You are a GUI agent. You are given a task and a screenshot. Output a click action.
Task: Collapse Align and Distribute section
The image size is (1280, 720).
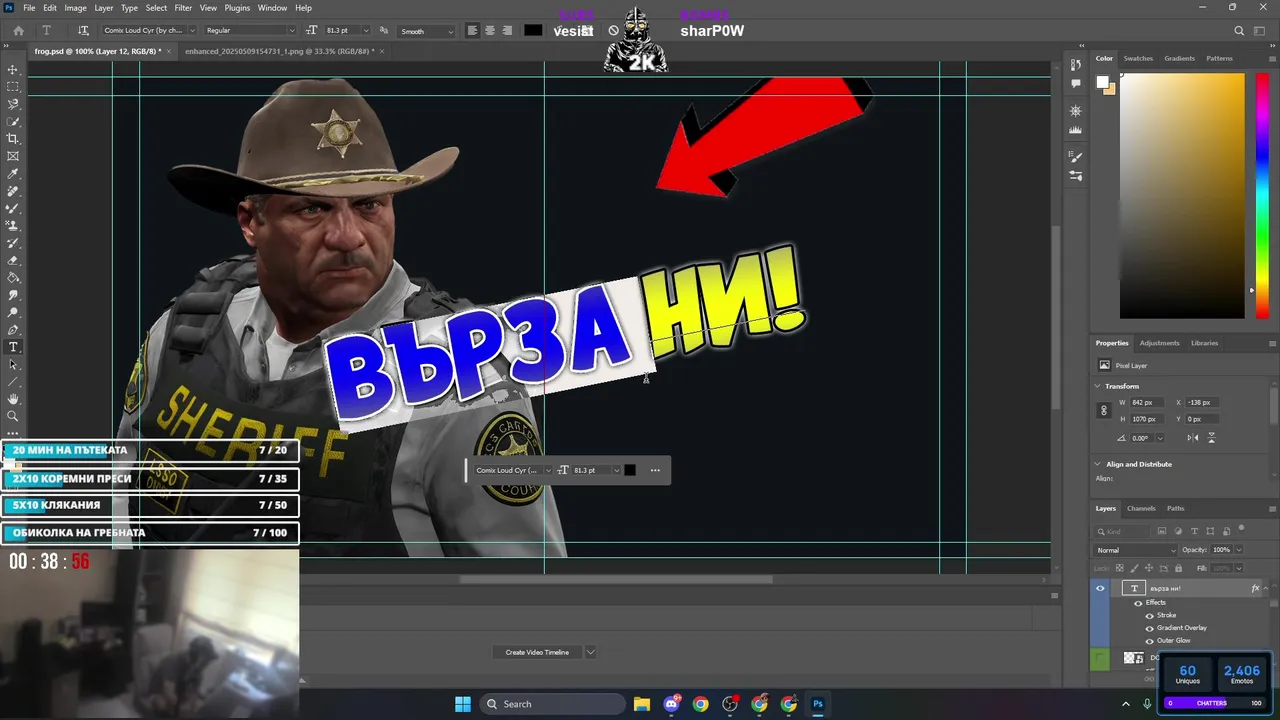pyautogui.click(x=1098, y=464)
